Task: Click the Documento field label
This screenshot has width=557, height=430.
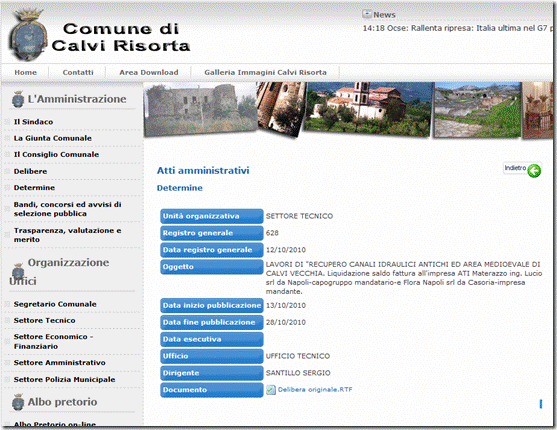Action: [x=212, y=390]
